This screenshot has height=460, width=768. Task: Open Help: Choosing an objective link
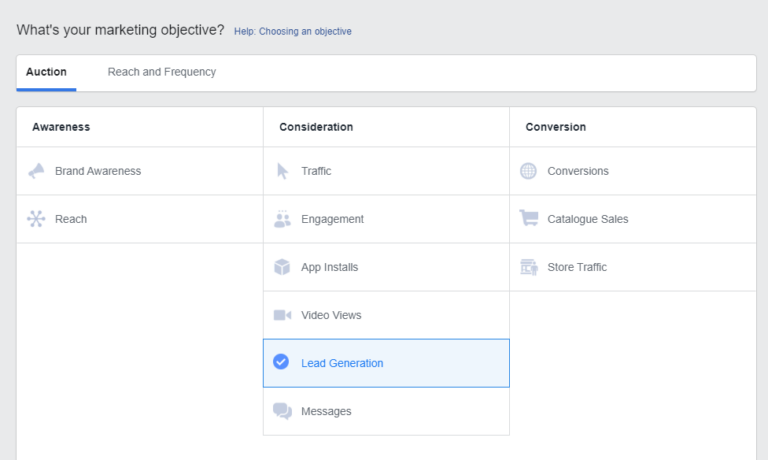click(x=292, y=31)
